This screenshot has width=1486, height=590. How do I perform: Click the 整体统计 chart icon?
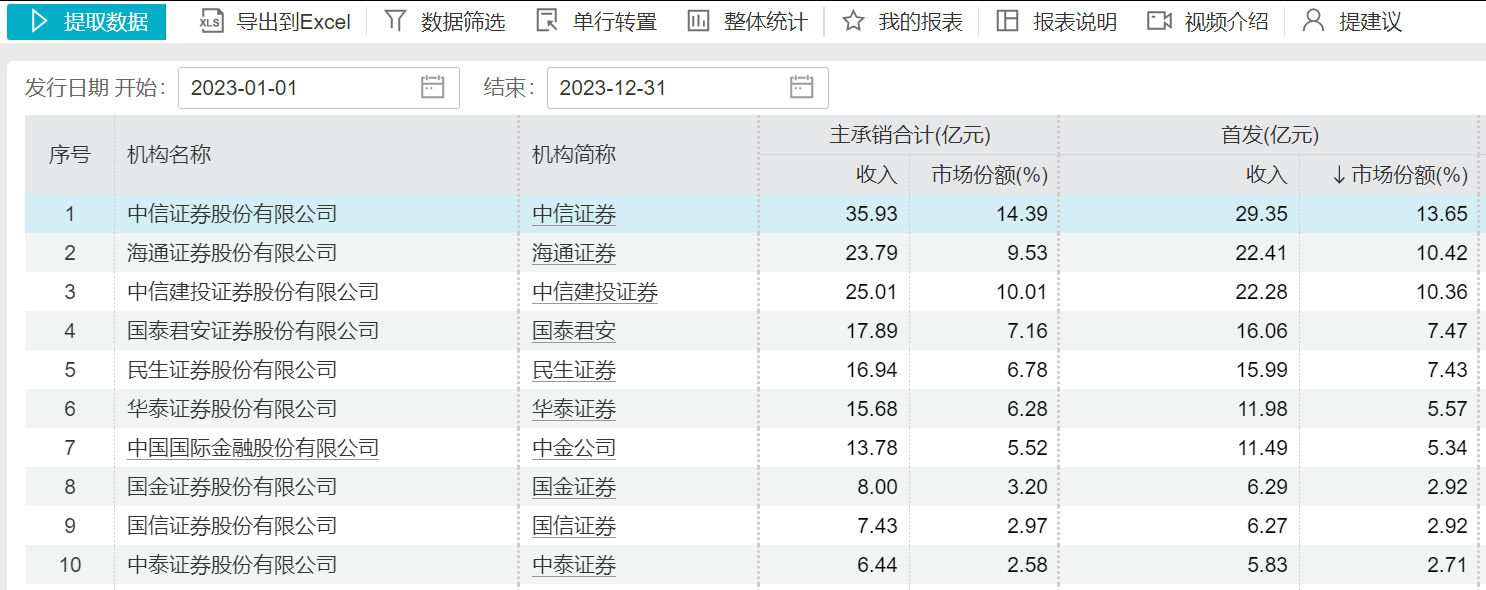click(698, 21)
